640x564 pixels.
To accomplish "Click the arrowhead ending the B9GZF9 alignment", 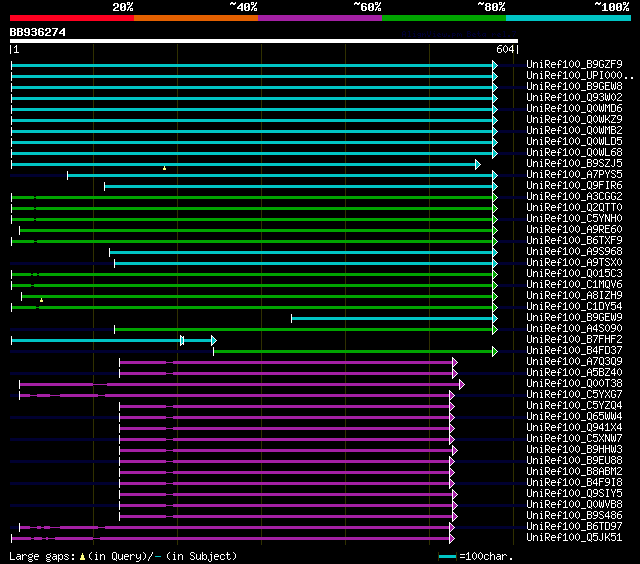I will 494,65.
